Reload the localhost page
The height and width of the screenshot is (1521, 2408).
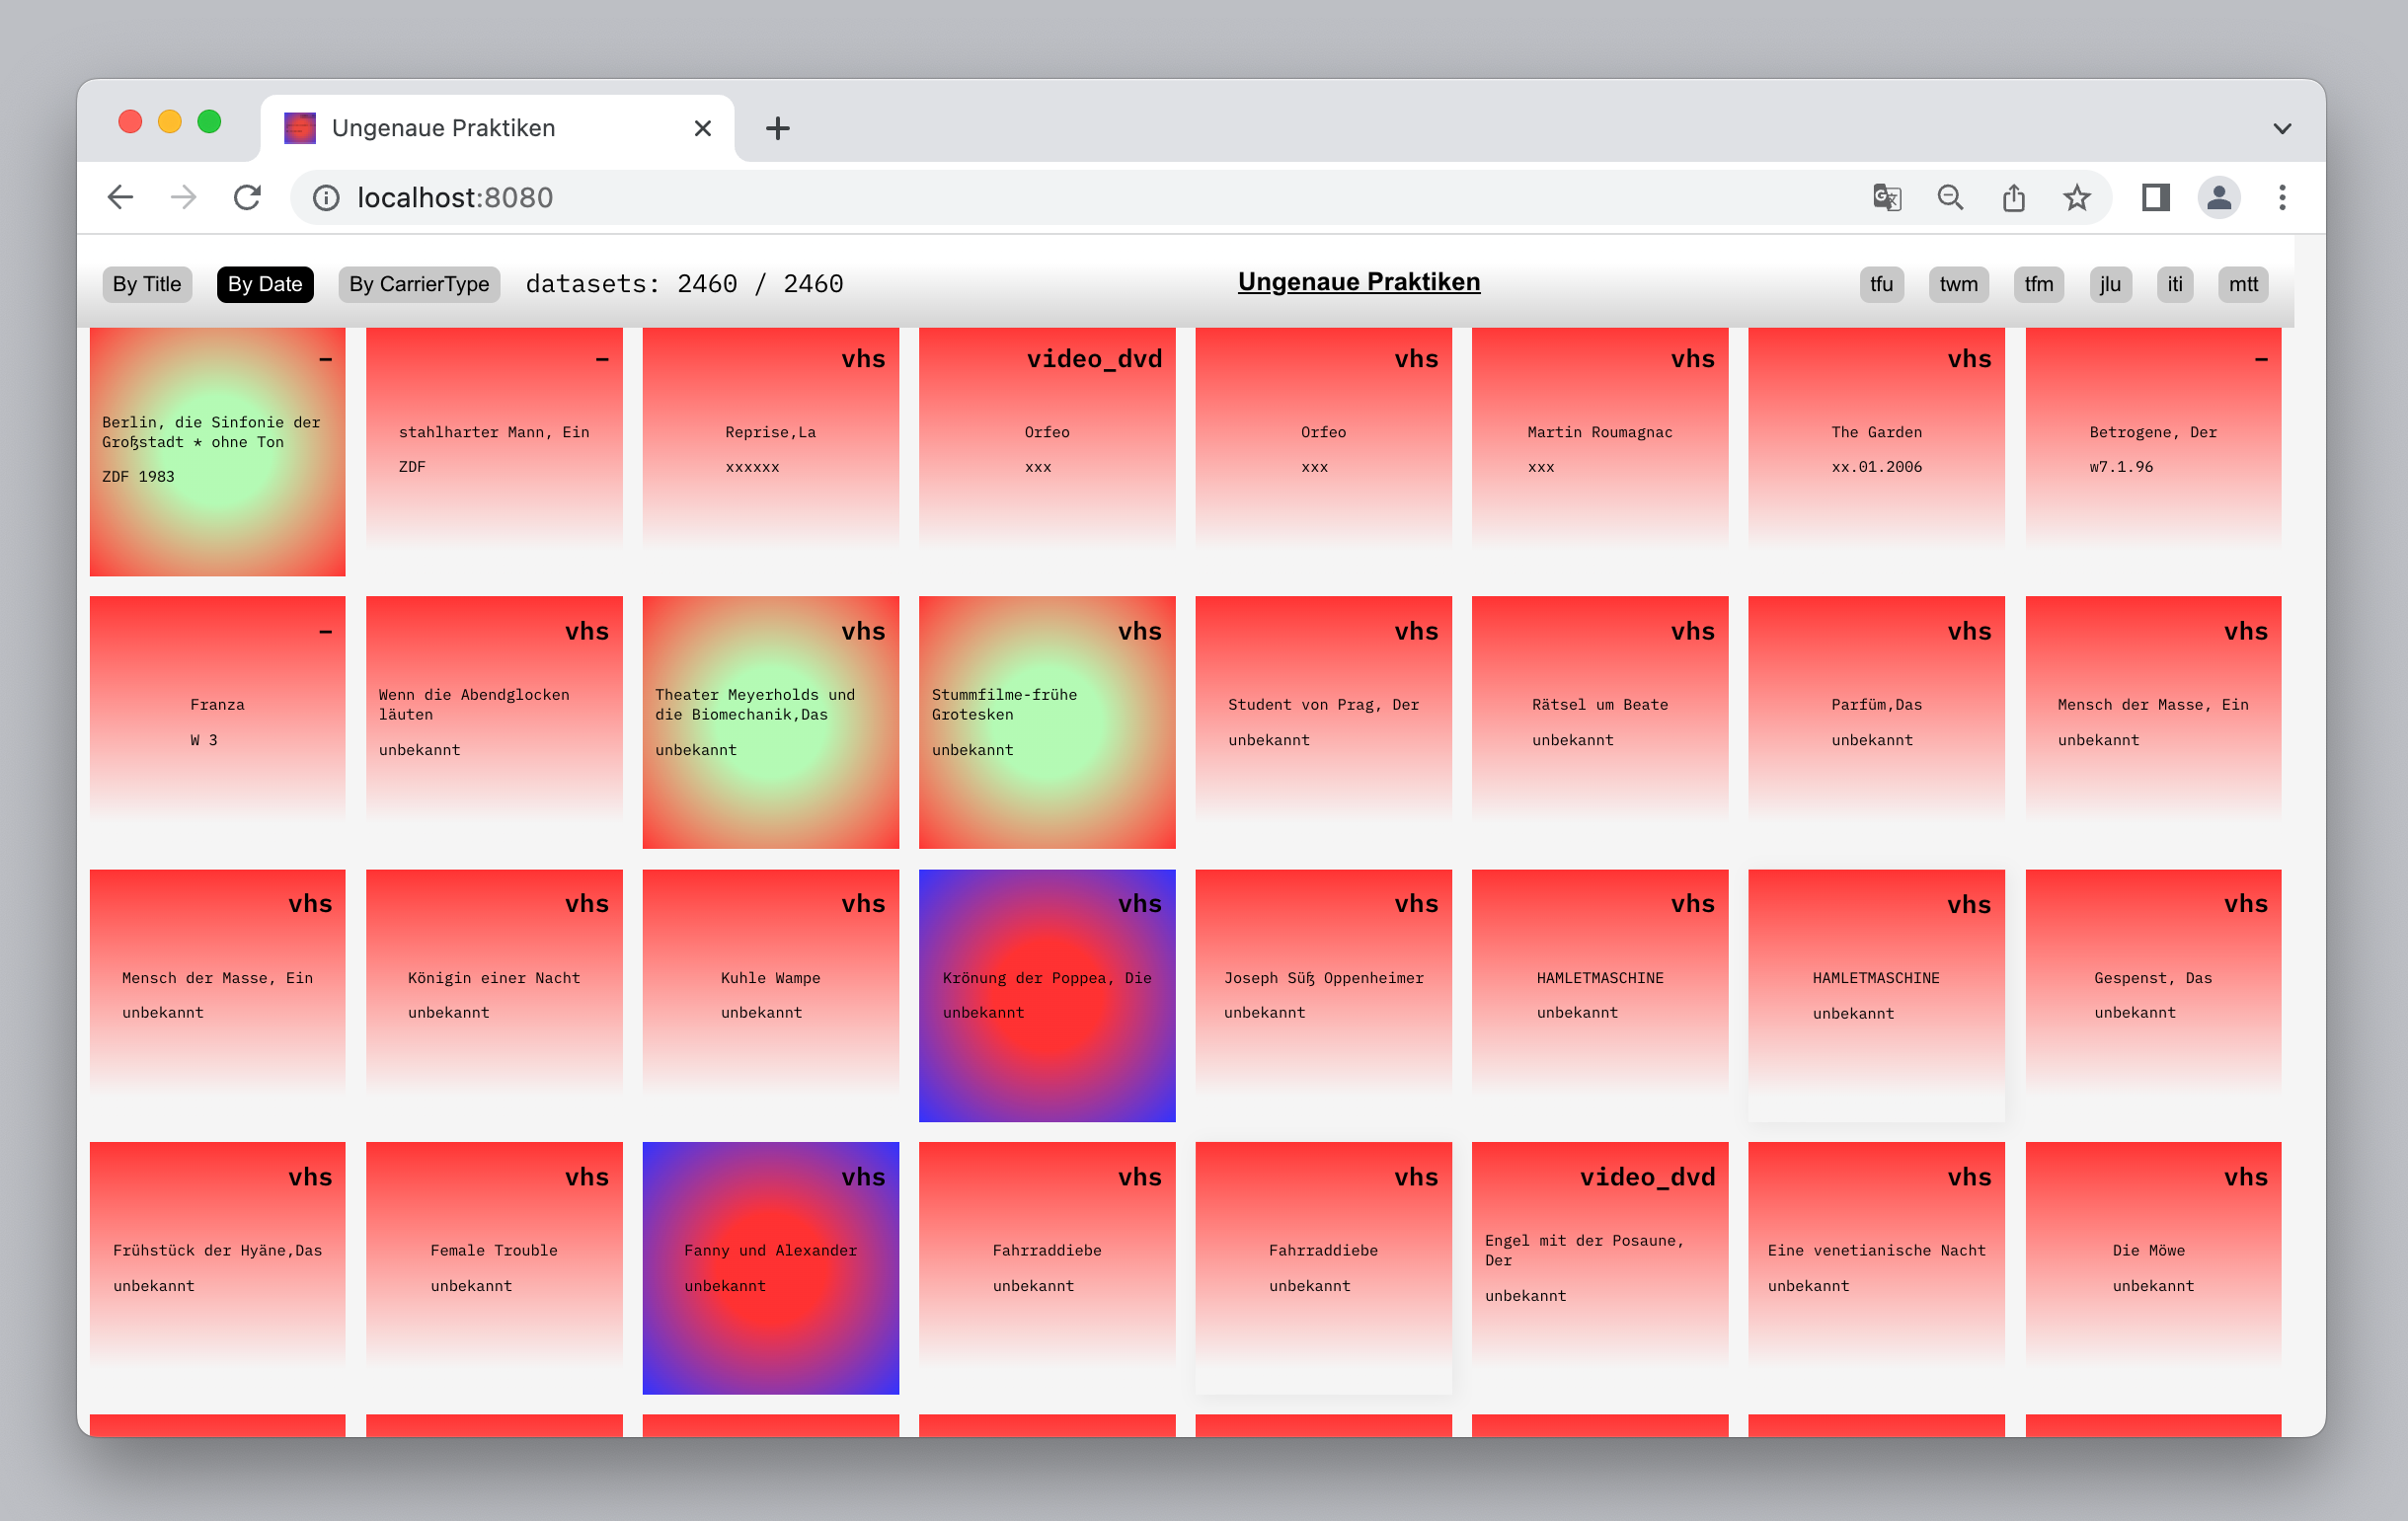247,197
